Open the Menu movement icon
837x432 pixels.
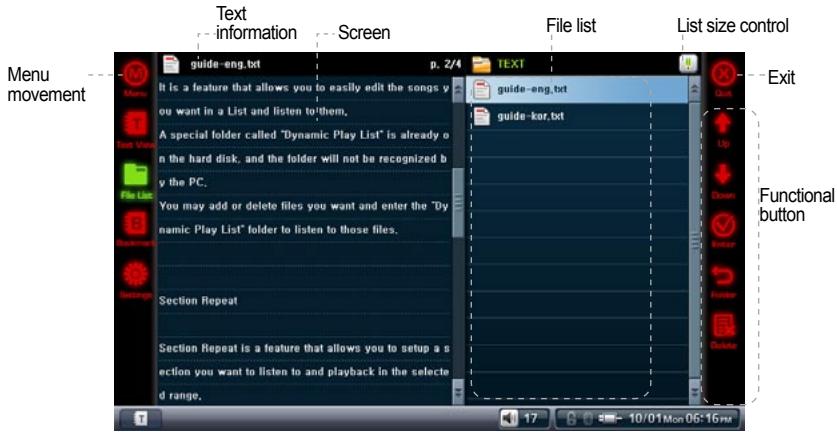click(x=136, y=75)
